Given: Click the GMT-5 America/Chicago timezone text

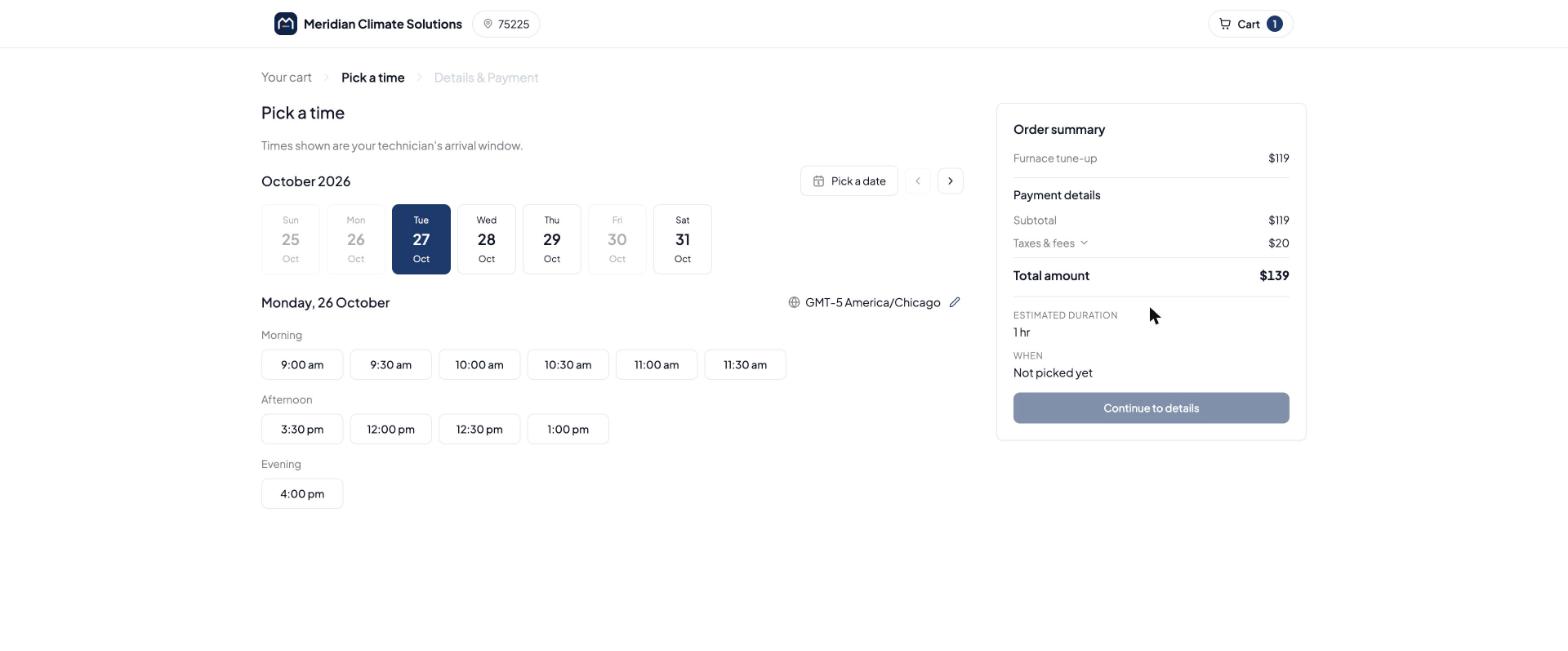Looking at the screenshot, I should pyautogui.click(x=872, y=302).
